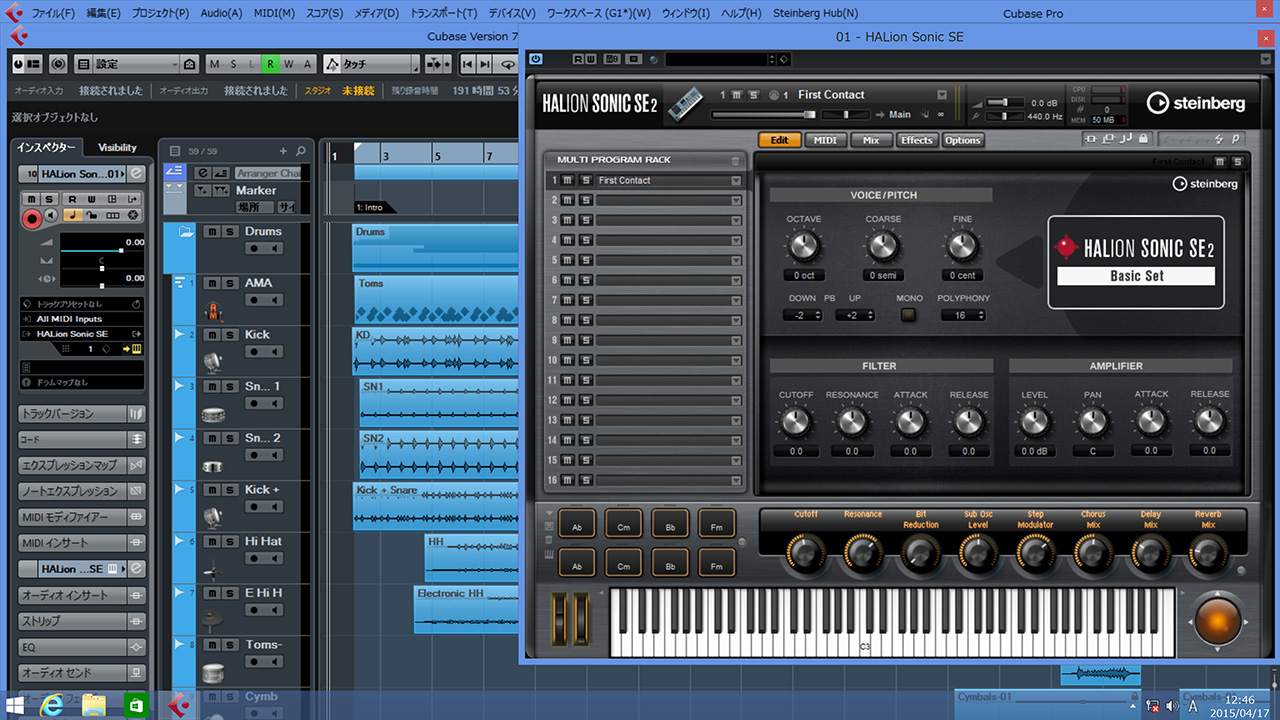Click the top-row Fm chord pad
The height and width of the screenshot is (720, 1280).
pyautogui.click(x=716, y=523)
